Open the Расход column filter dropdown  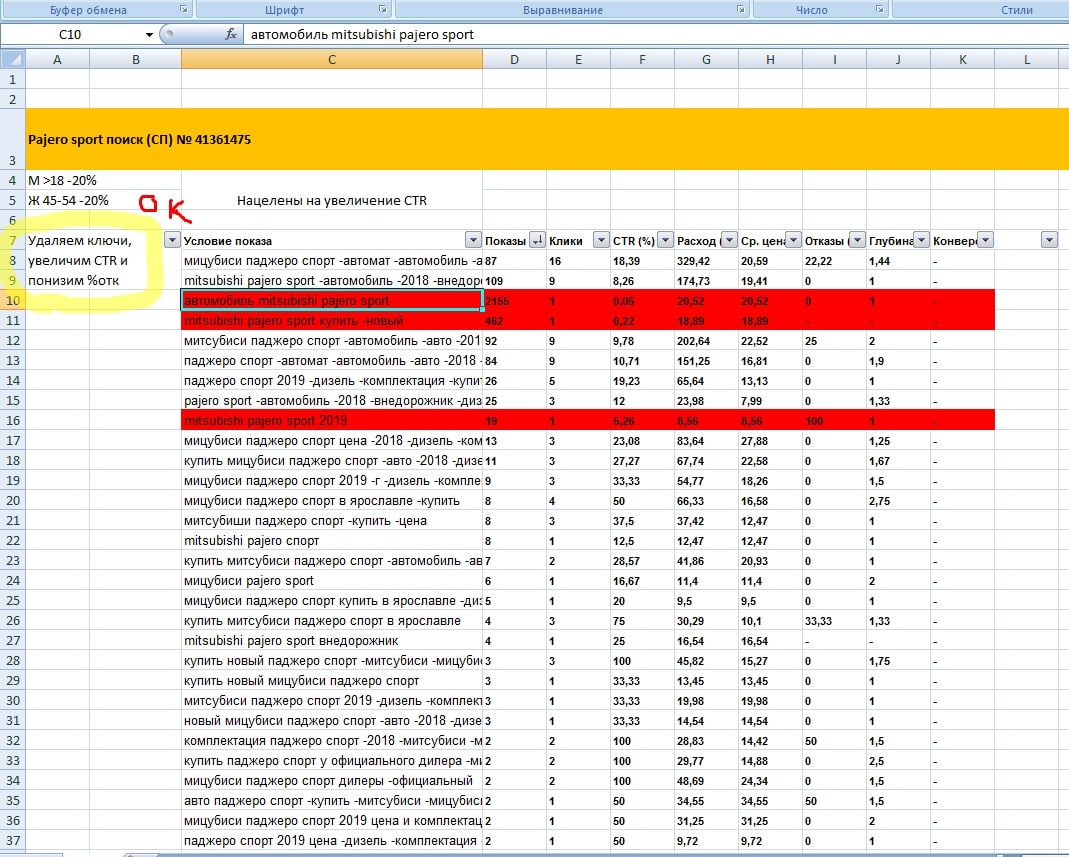click(x=729, y=240)
